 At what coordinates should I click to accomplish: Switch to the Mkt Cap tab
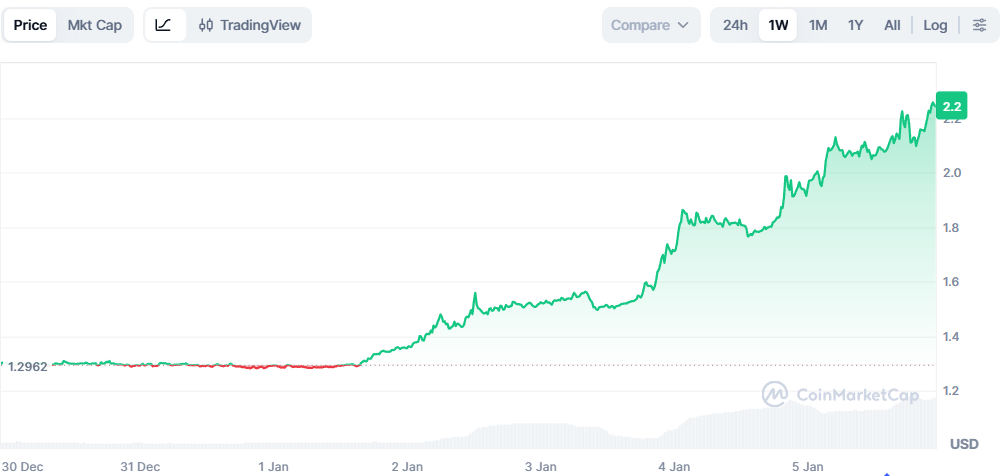point(95,25)
